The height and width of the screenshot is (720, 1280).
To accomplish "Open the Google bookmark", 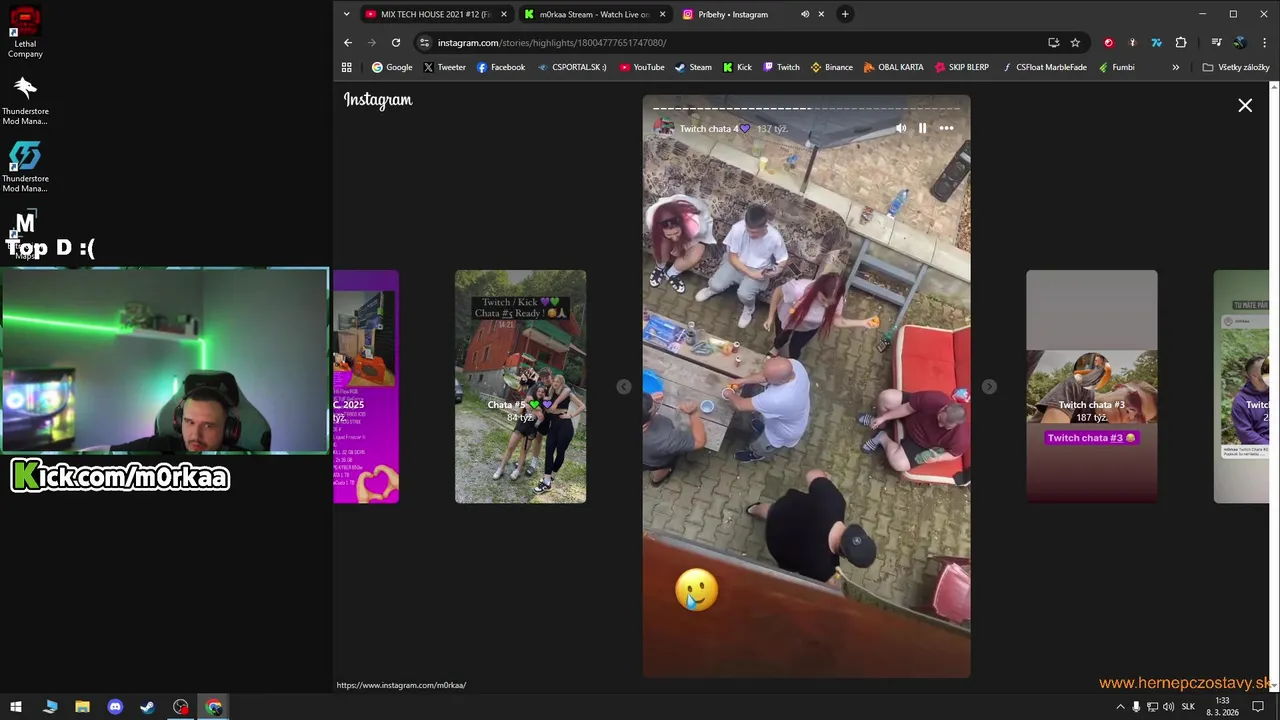I will pos(392,67).
